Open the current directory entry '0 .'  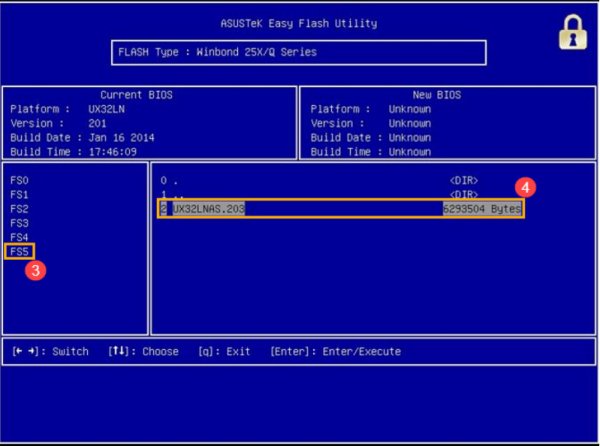coord(319,180)
